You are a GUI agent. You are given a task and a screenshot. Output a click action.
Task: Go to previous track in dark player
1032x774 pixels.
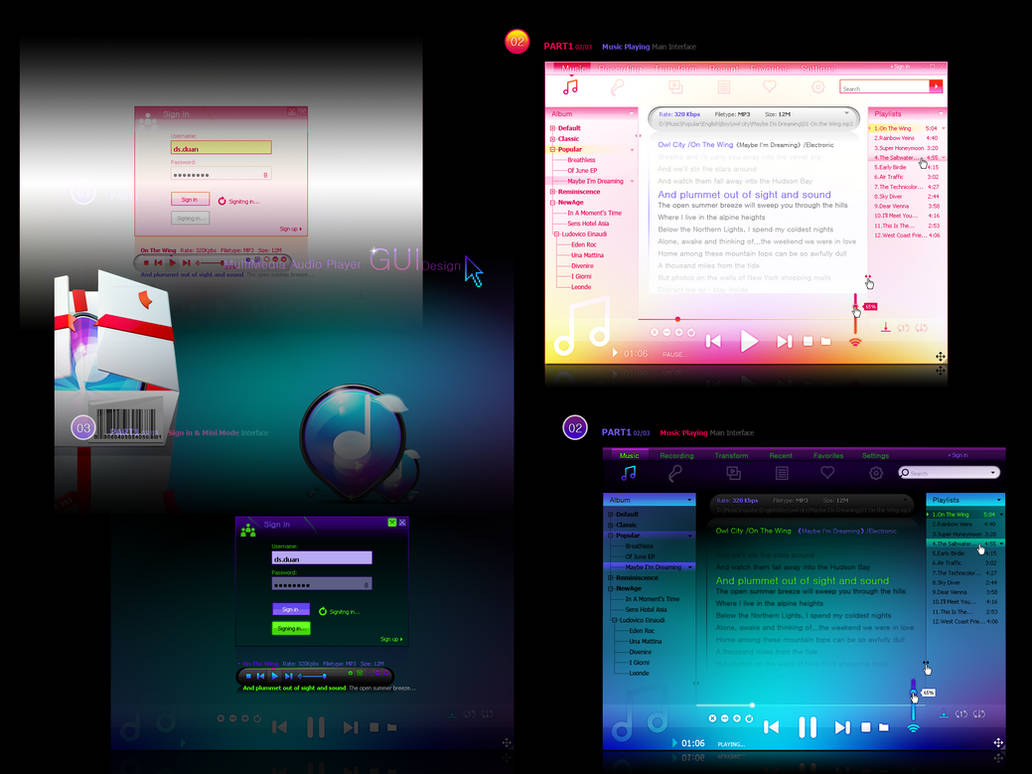click(771, 727)
